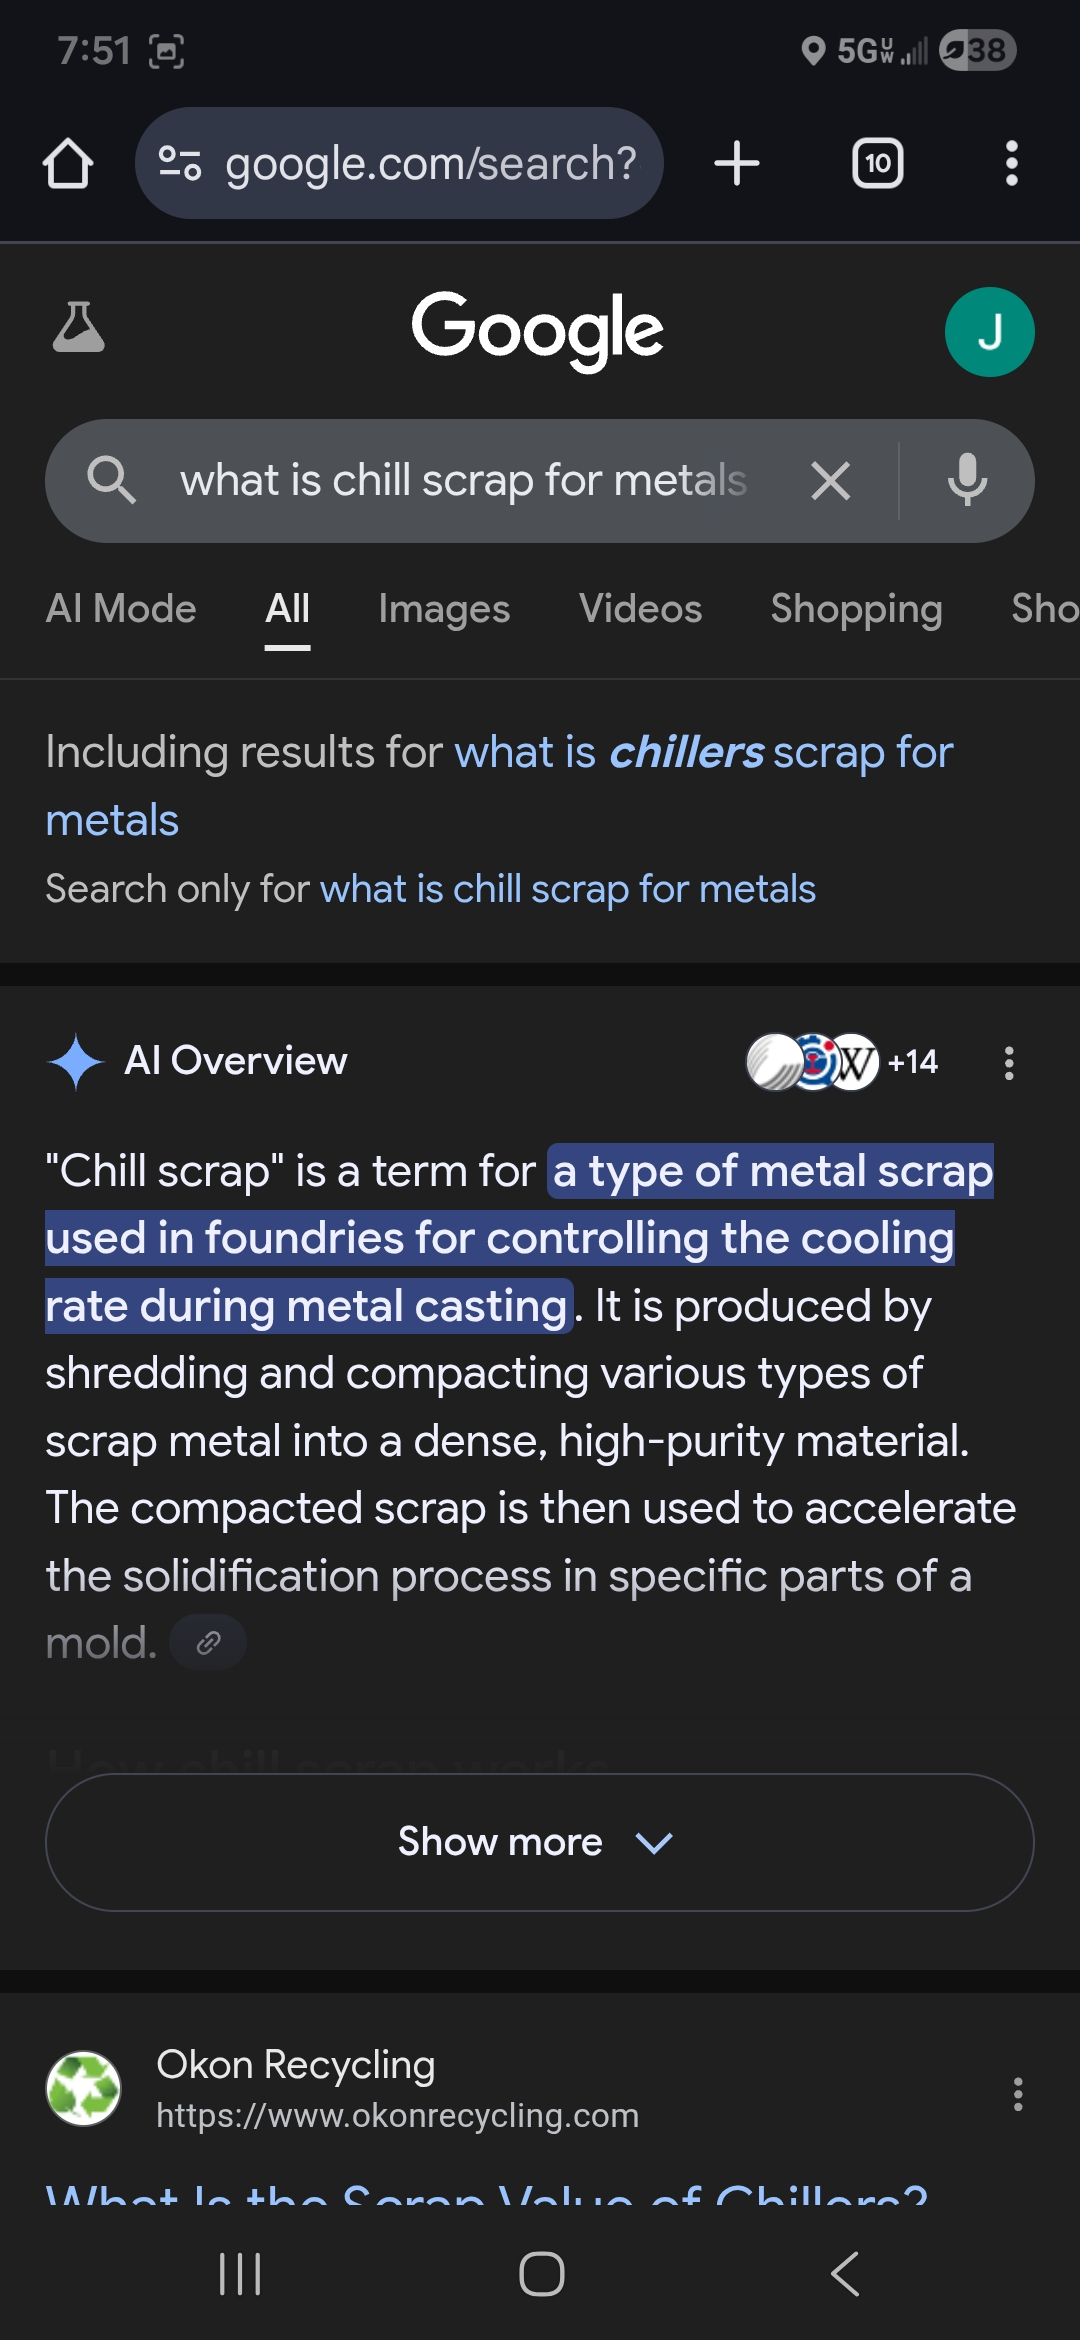
Task: Start voice search with microphone icon
Action: [967, 481]
